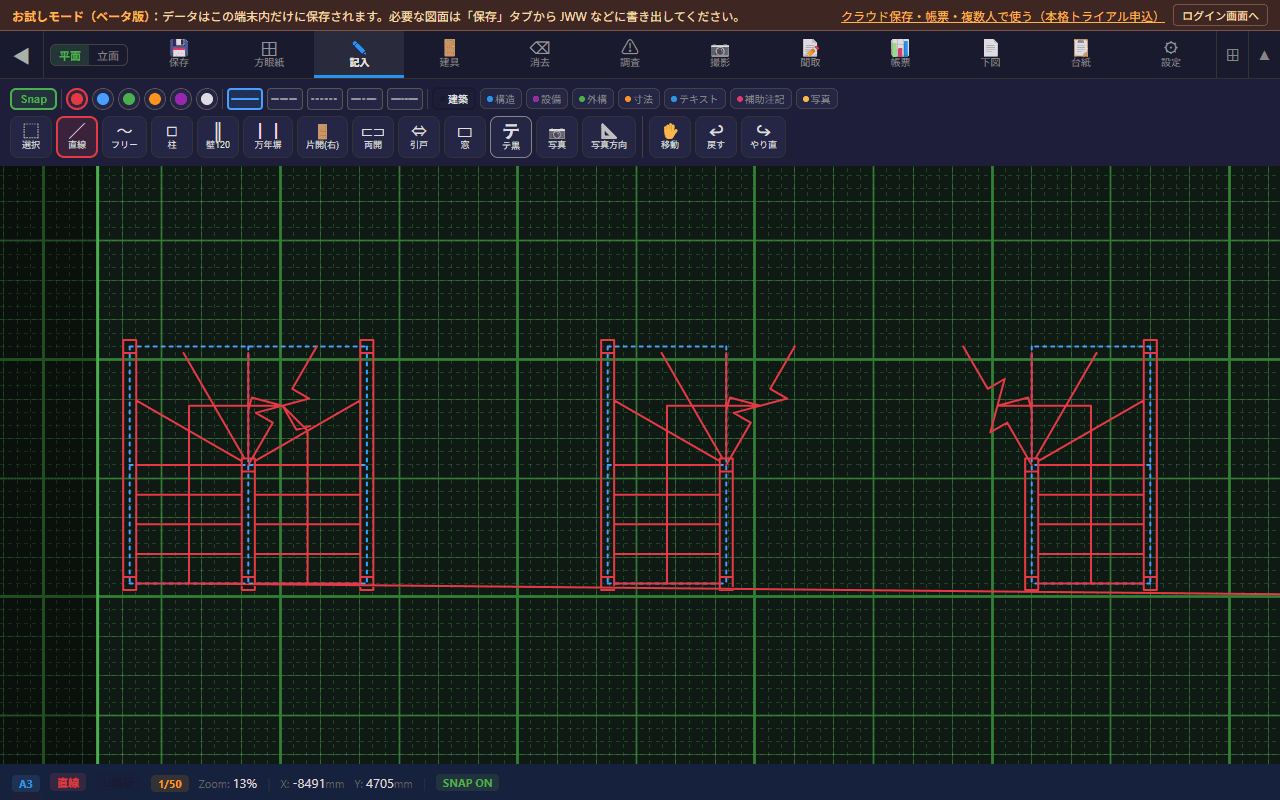Open the 設定 settings tab

tap(1170, 54)
